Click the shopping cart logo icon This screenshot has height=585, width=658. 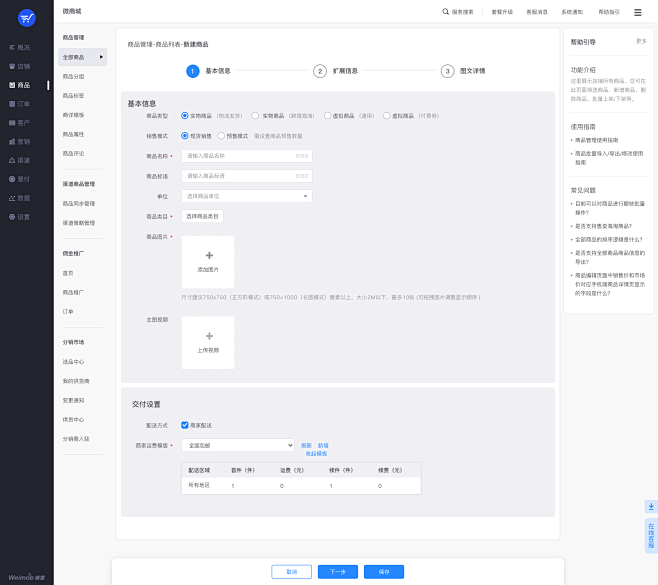tap(26, 18)
